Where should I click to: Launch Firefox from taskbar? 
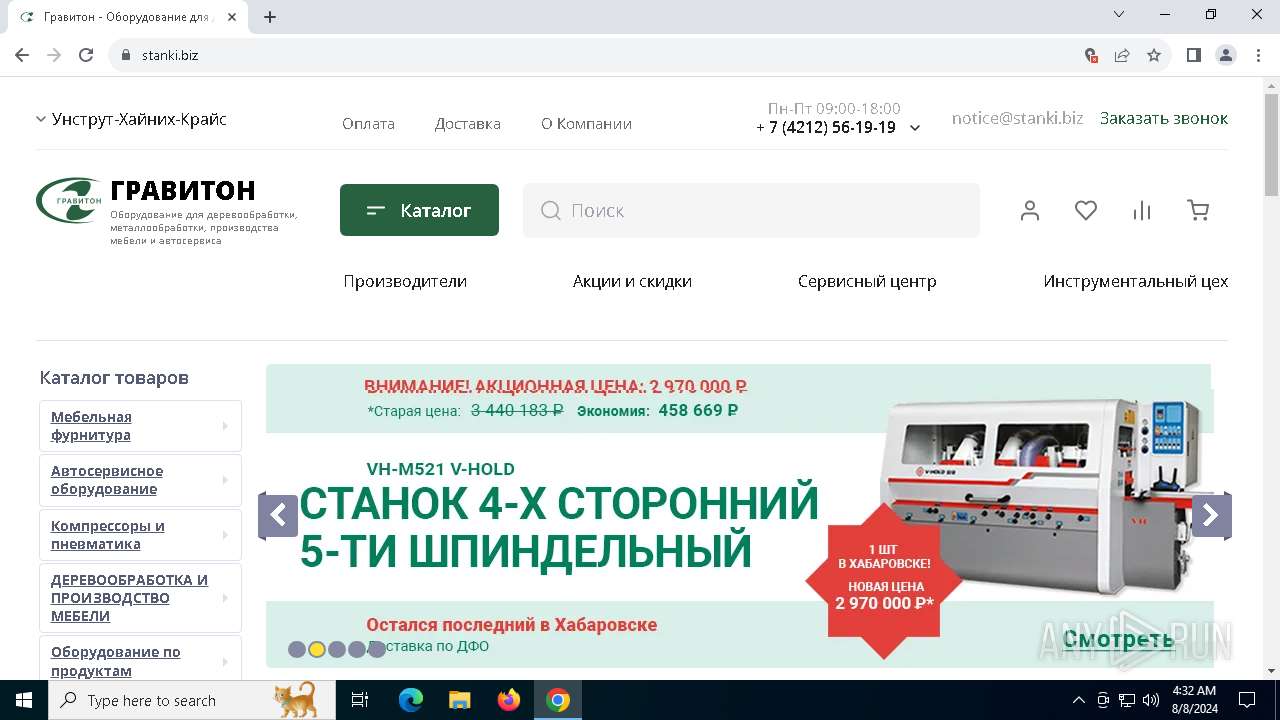pos(509,700)
